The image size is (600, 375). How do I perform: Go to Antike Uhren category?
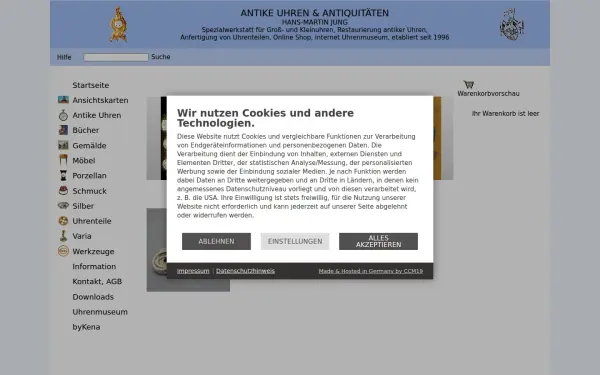(x=97, y=115)
